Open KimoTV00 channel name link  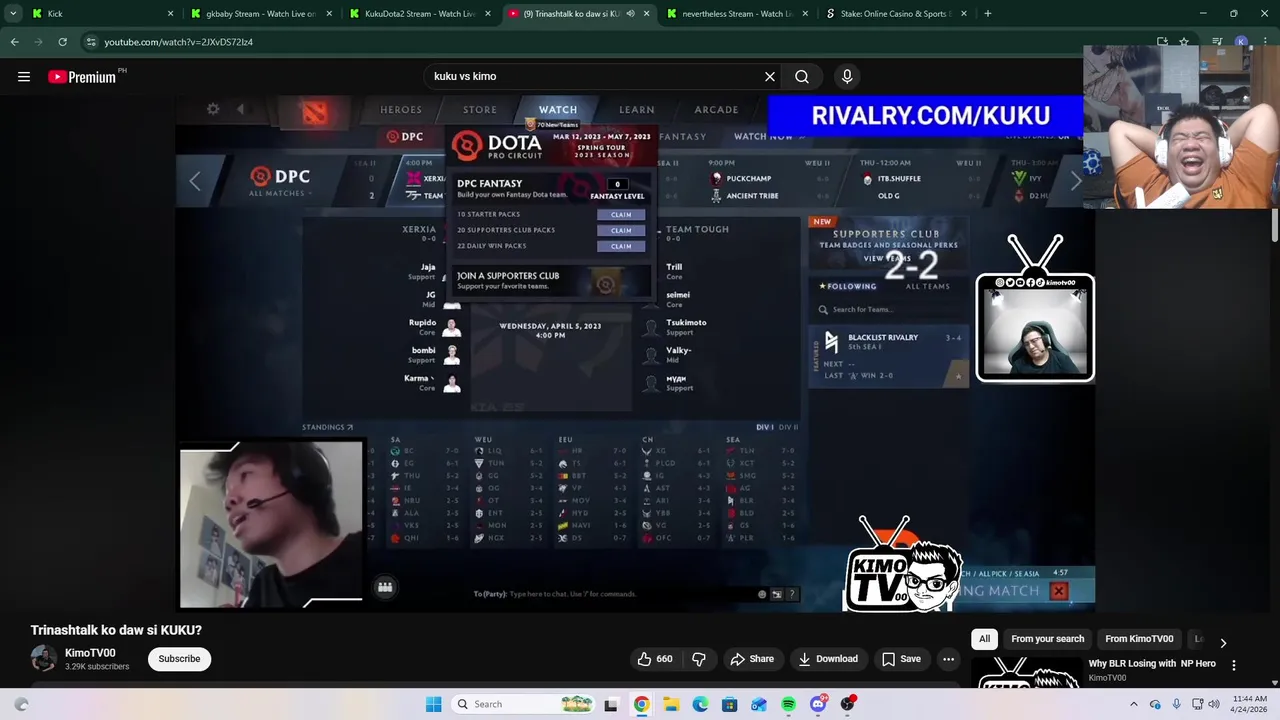coord(90,653)
